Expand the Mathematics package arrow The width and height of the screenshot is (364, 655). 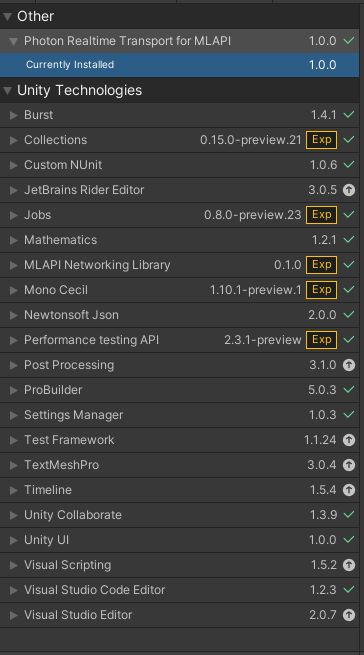click(x=14, y=240)
